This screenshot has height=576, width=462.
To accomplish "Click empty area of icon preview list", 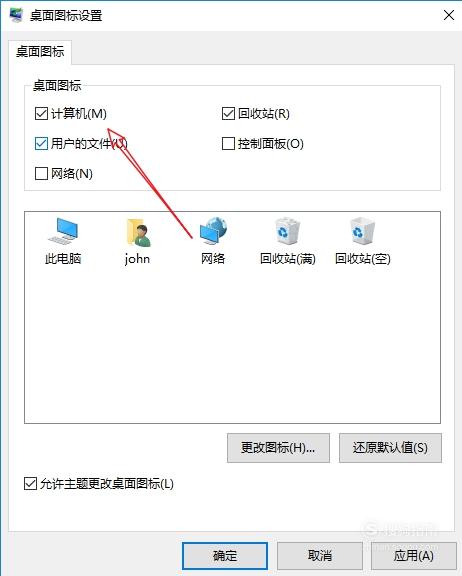I will pyautogui.click(x=232, y=345).
